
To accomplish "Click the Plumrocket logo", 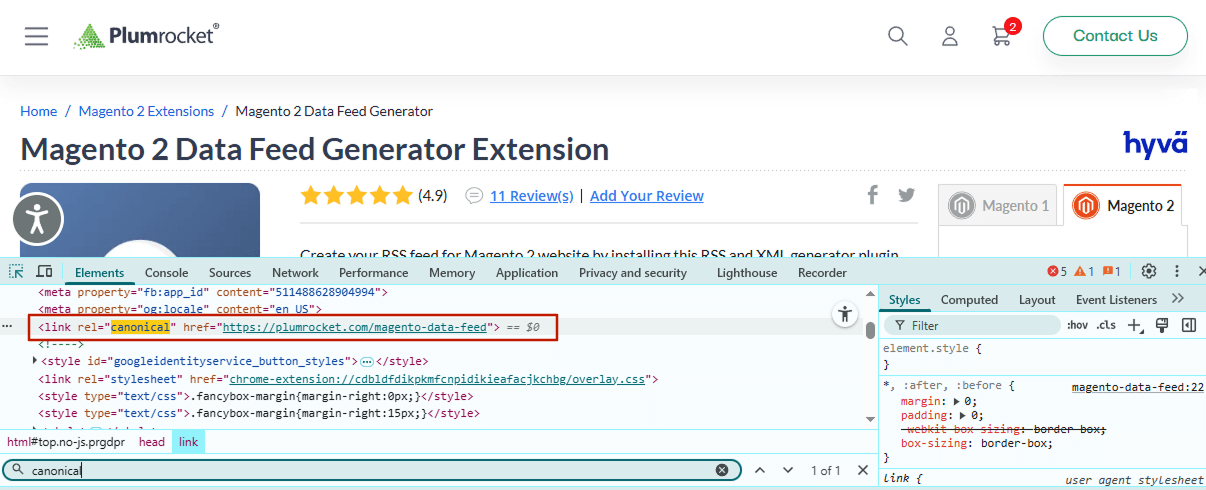I will [x=146, y=36].
